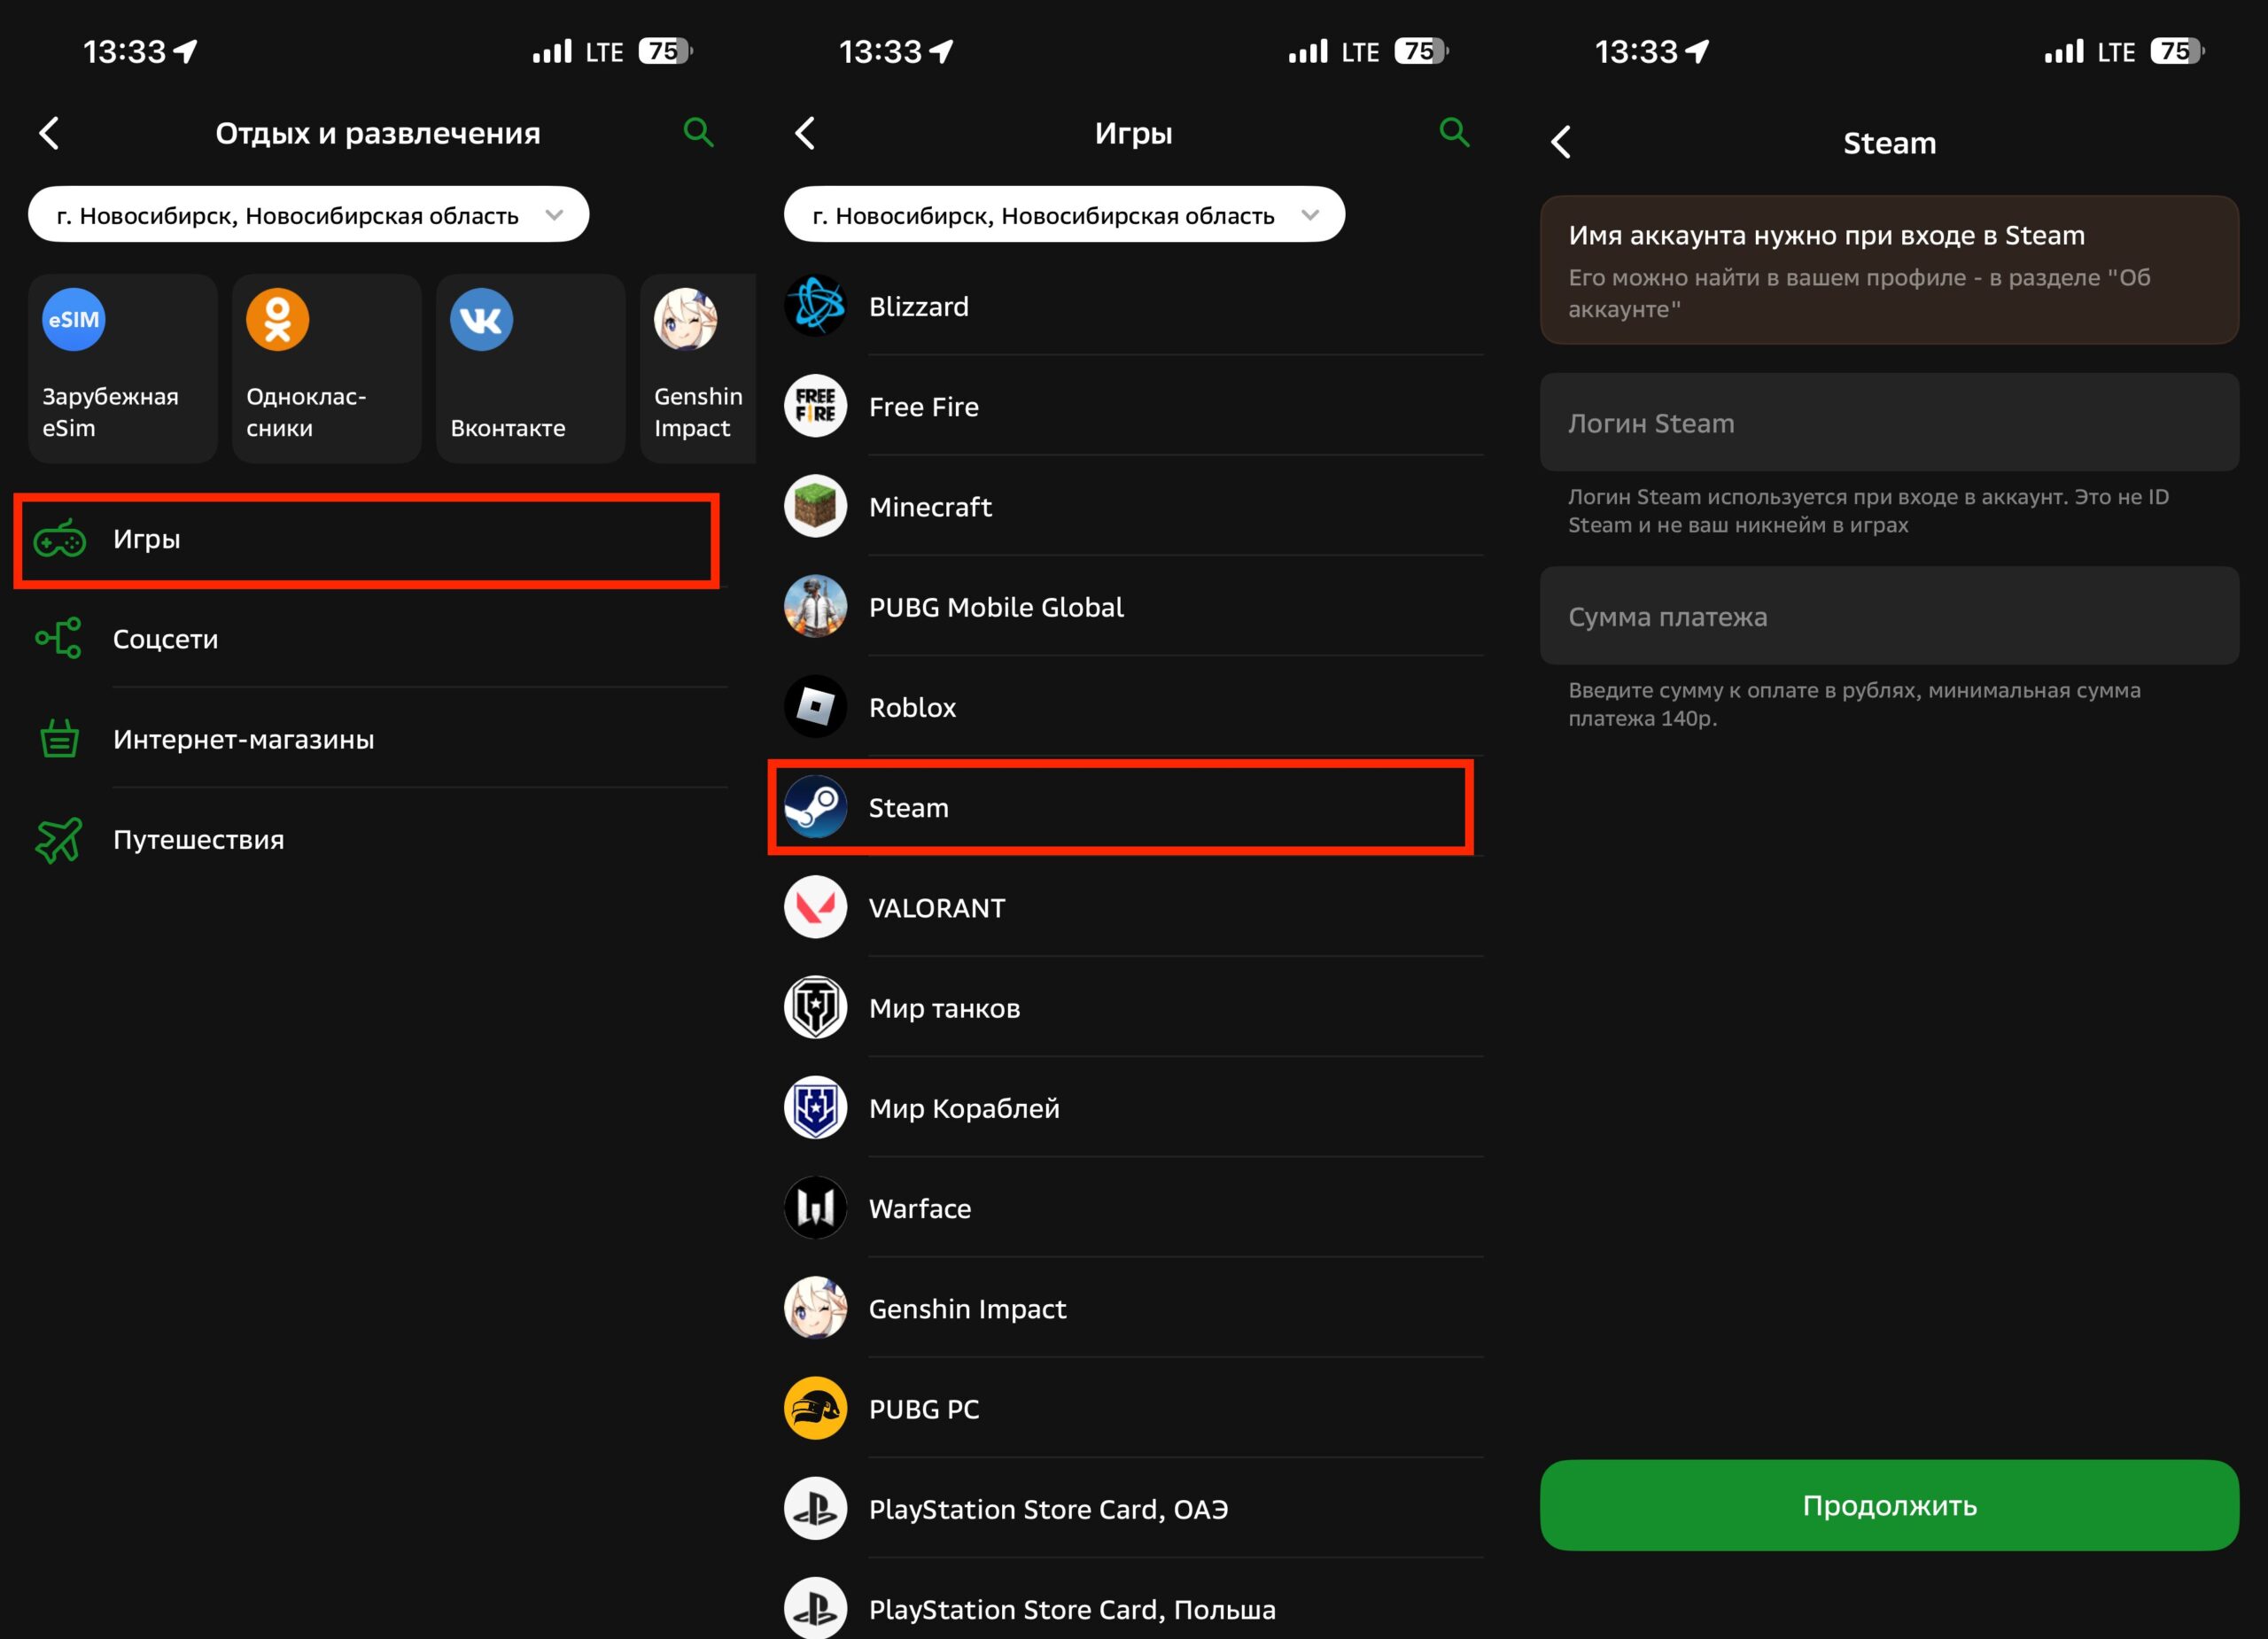Open the Genshin Impact shortcut tile
Image resolution: width=2268 pixels, height=1639 pixels.
697,367
